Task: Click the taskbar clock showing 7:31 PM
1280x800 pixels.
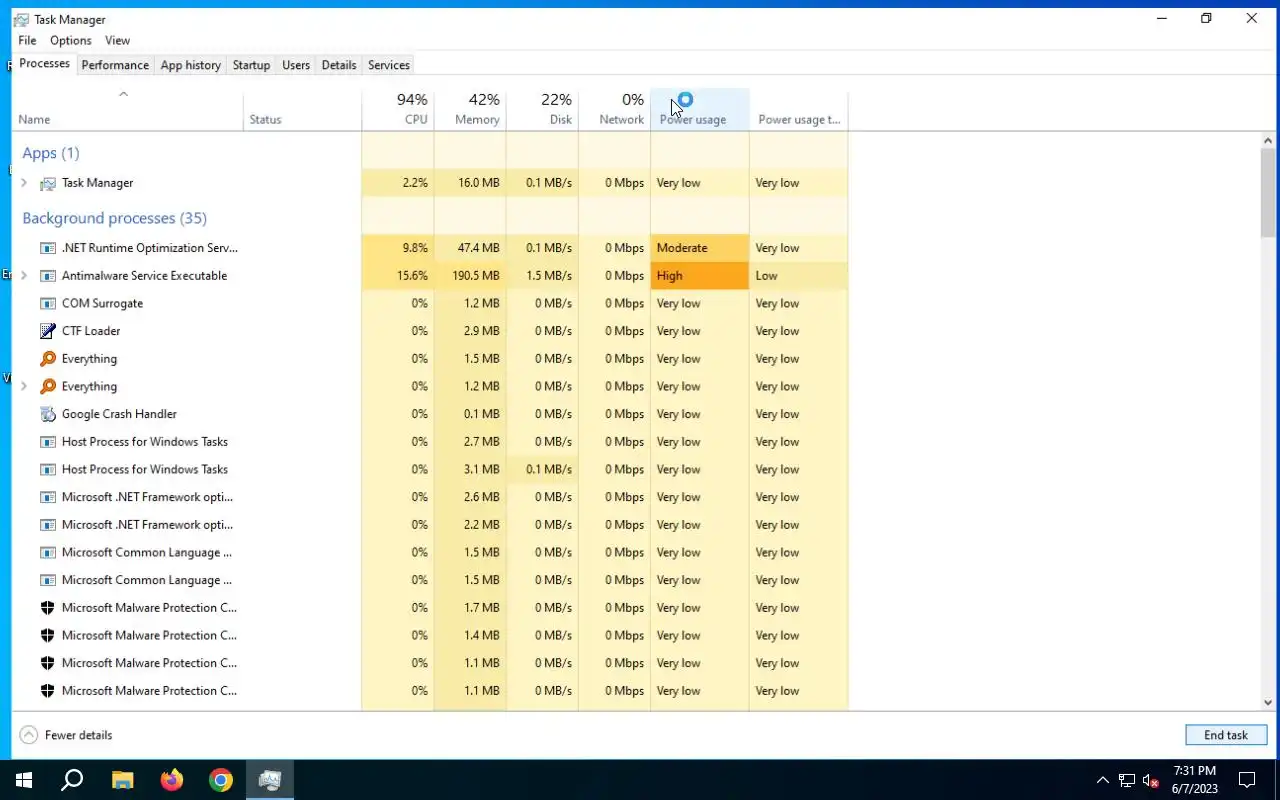Action: tap(1195, 780)
